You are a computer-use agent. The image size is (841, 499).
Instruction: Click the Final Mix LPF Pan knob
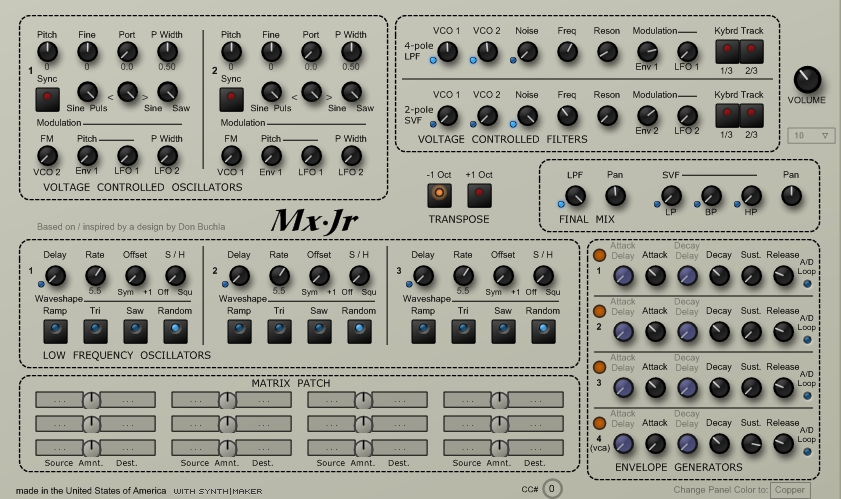tap(615, 196)
